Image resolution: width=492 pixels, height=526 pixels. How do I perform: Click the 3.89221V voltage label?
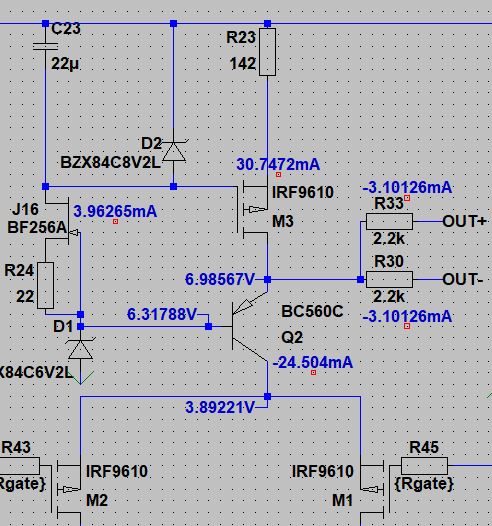coord(220,407)
